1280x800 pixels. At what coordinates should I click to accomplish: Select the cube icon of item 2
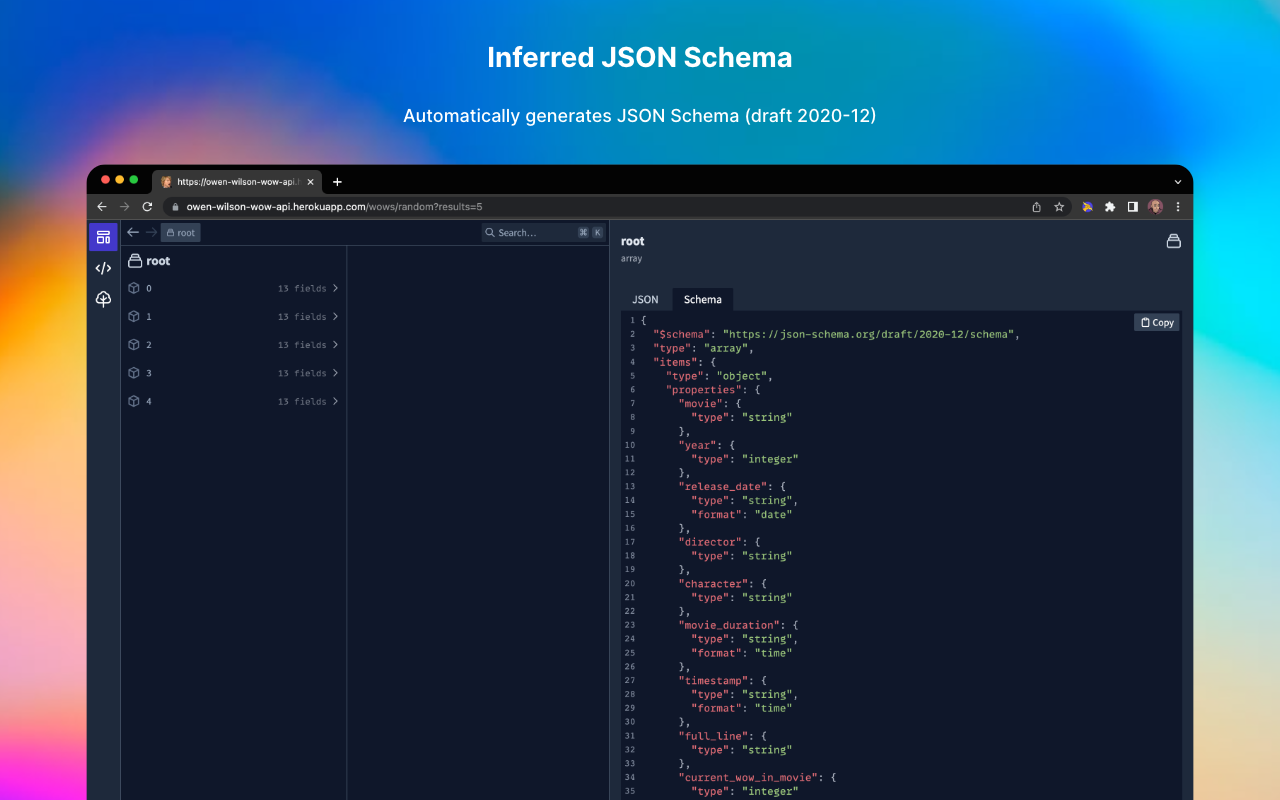(x=133, y=344)
